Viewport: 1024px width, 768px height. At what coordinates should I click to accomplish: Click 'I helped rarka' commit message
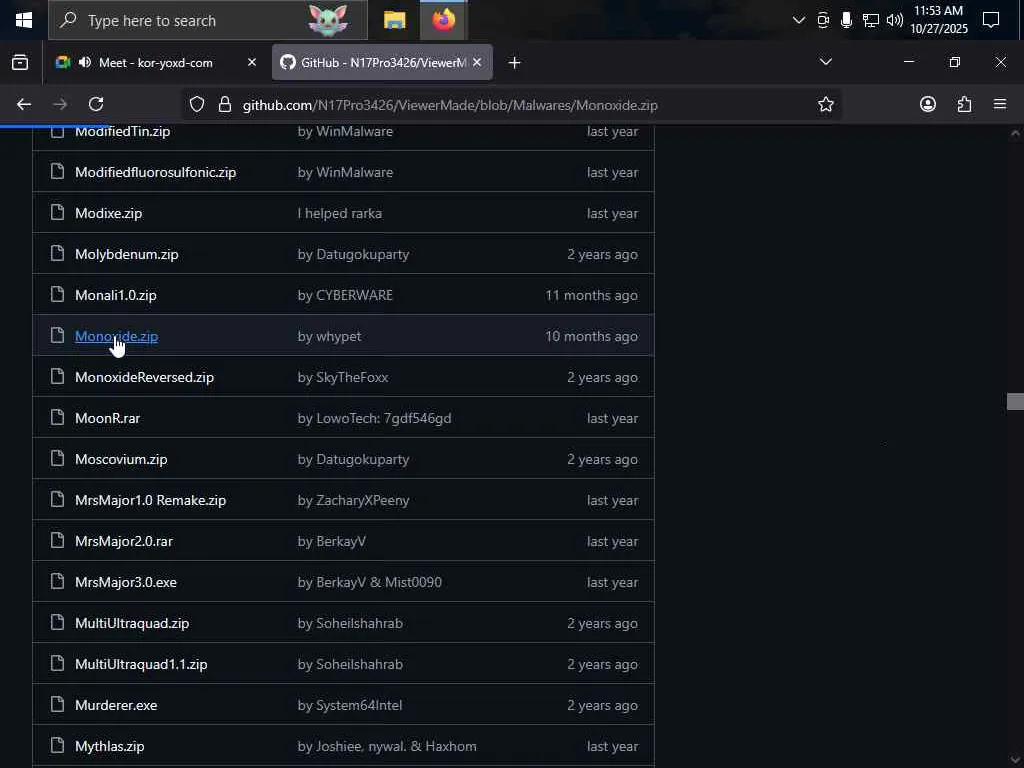(x=340, y=214)
